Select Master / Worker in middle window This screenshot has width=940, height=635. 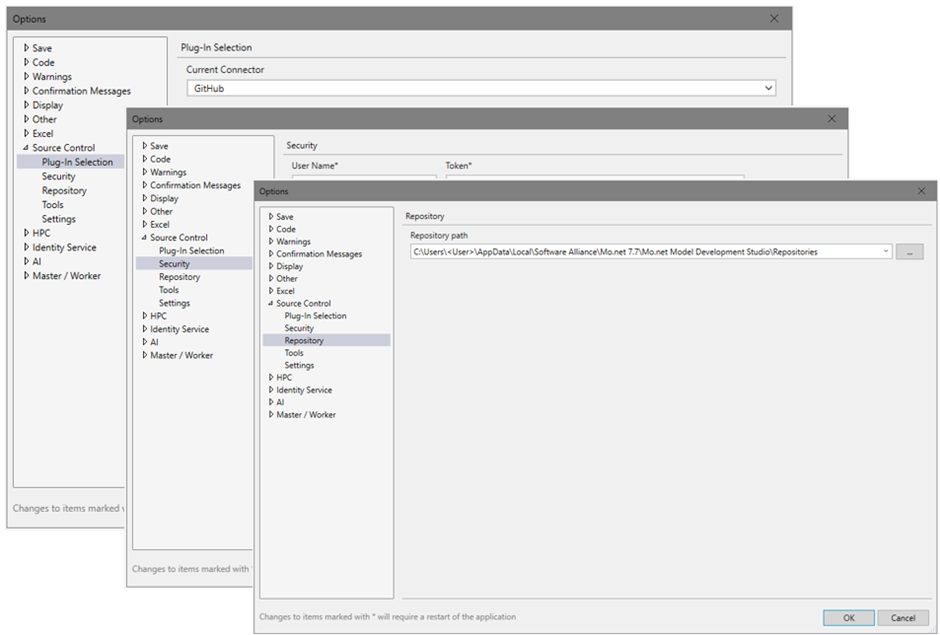182,355
